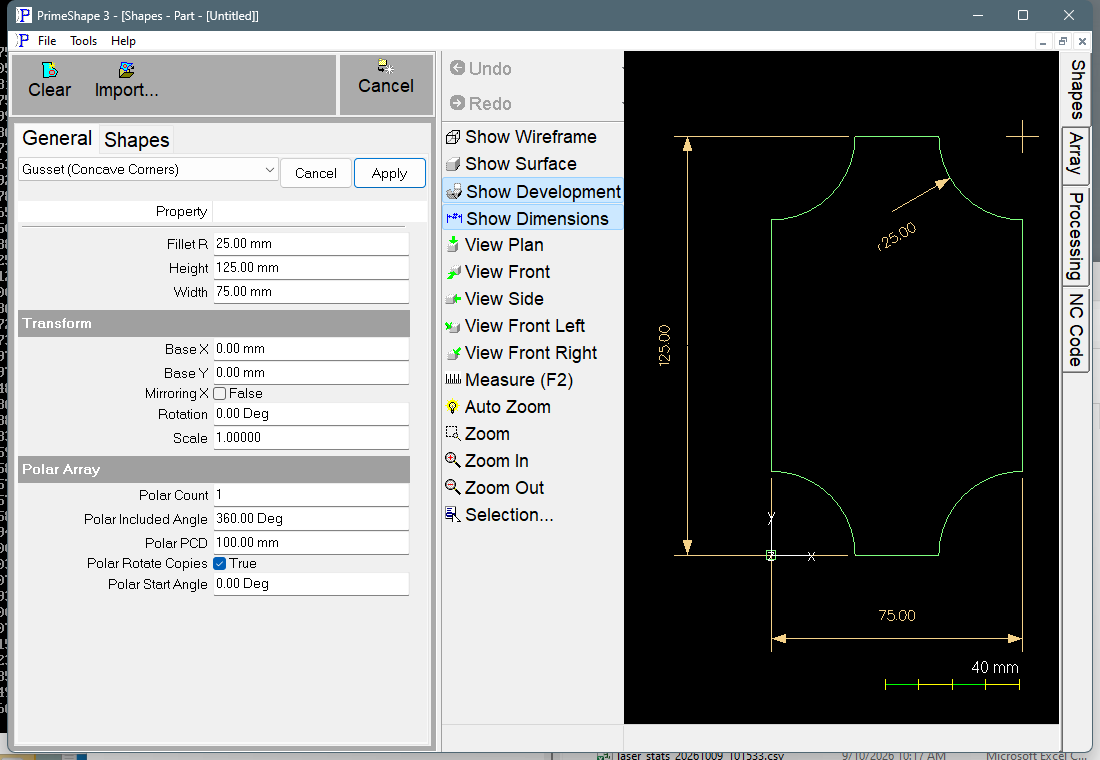This screenshot has width=1100, height=760.
Task: Open the Import file icon
Action: click(126, 69)
